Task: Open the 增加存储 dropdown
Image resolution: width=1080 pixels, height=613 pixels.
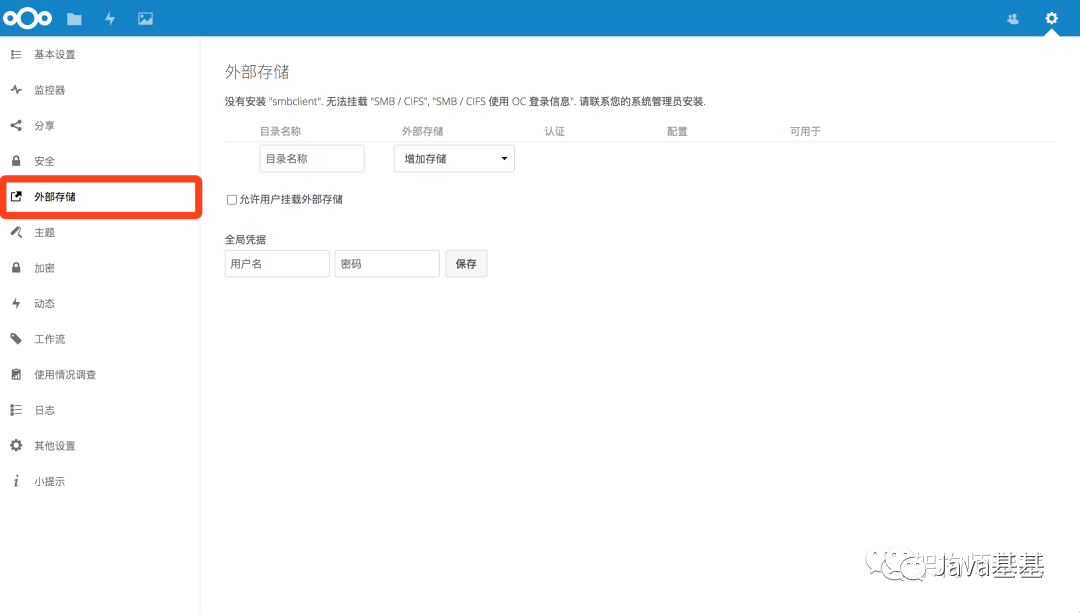Action: (x=454, y=158)
